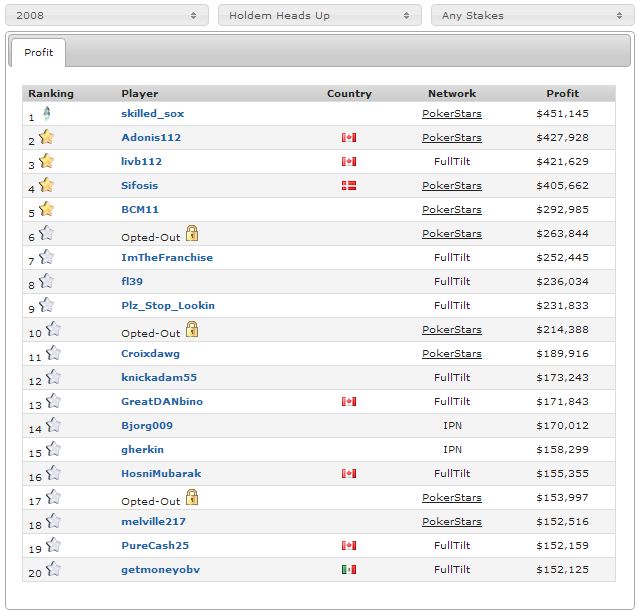
Task: Click PokerStars link in melville217 row
Action: tap(452, 522)
